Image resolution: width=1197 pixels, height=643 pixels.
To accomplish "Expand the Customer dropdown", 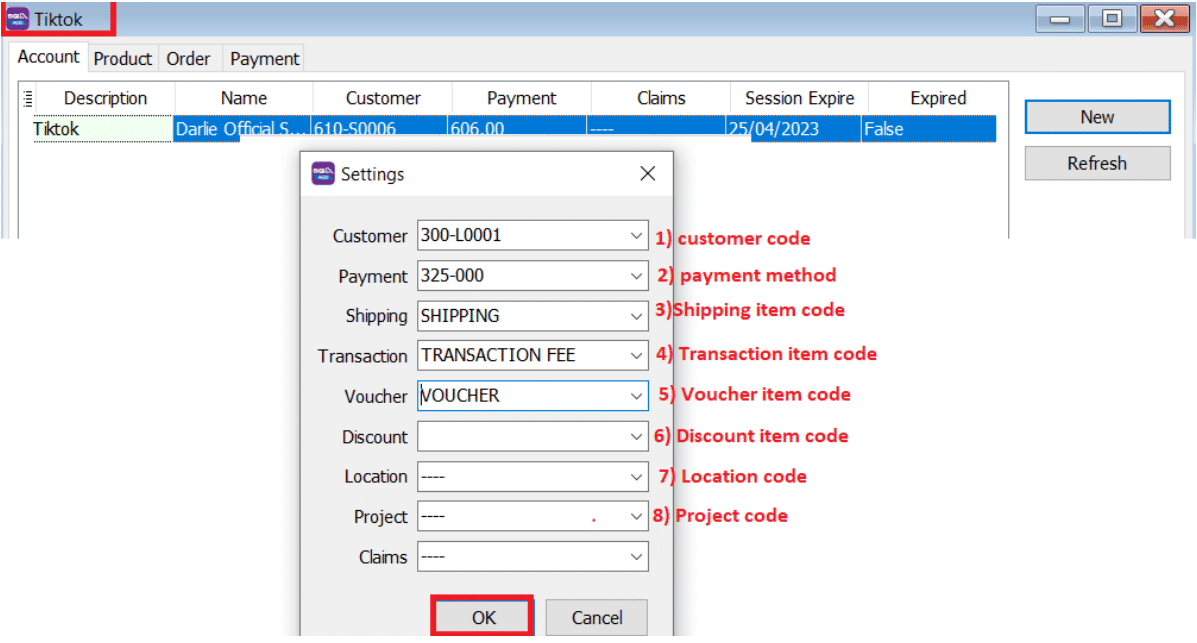I will pos(637,236).
